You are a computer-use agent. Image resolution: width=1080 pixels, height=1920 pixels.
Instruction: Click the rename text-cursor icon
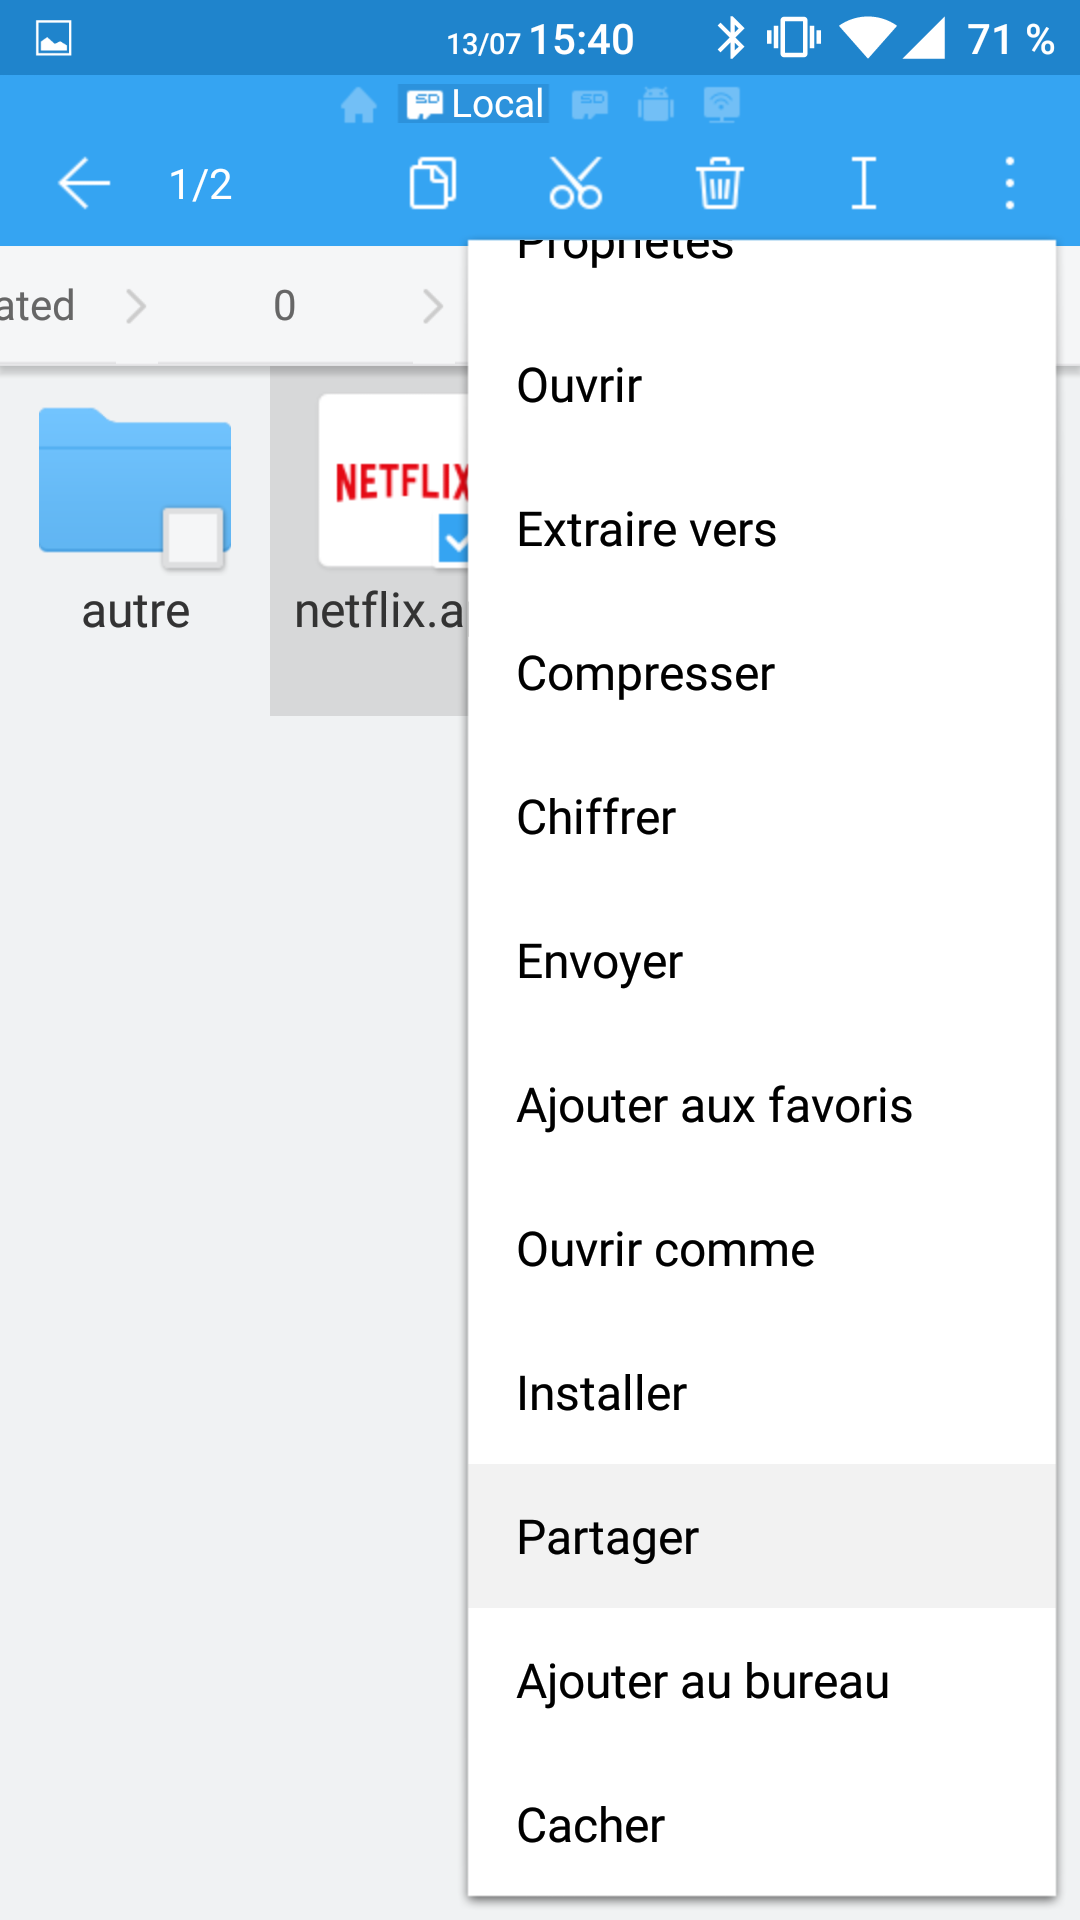coord(863,184)
